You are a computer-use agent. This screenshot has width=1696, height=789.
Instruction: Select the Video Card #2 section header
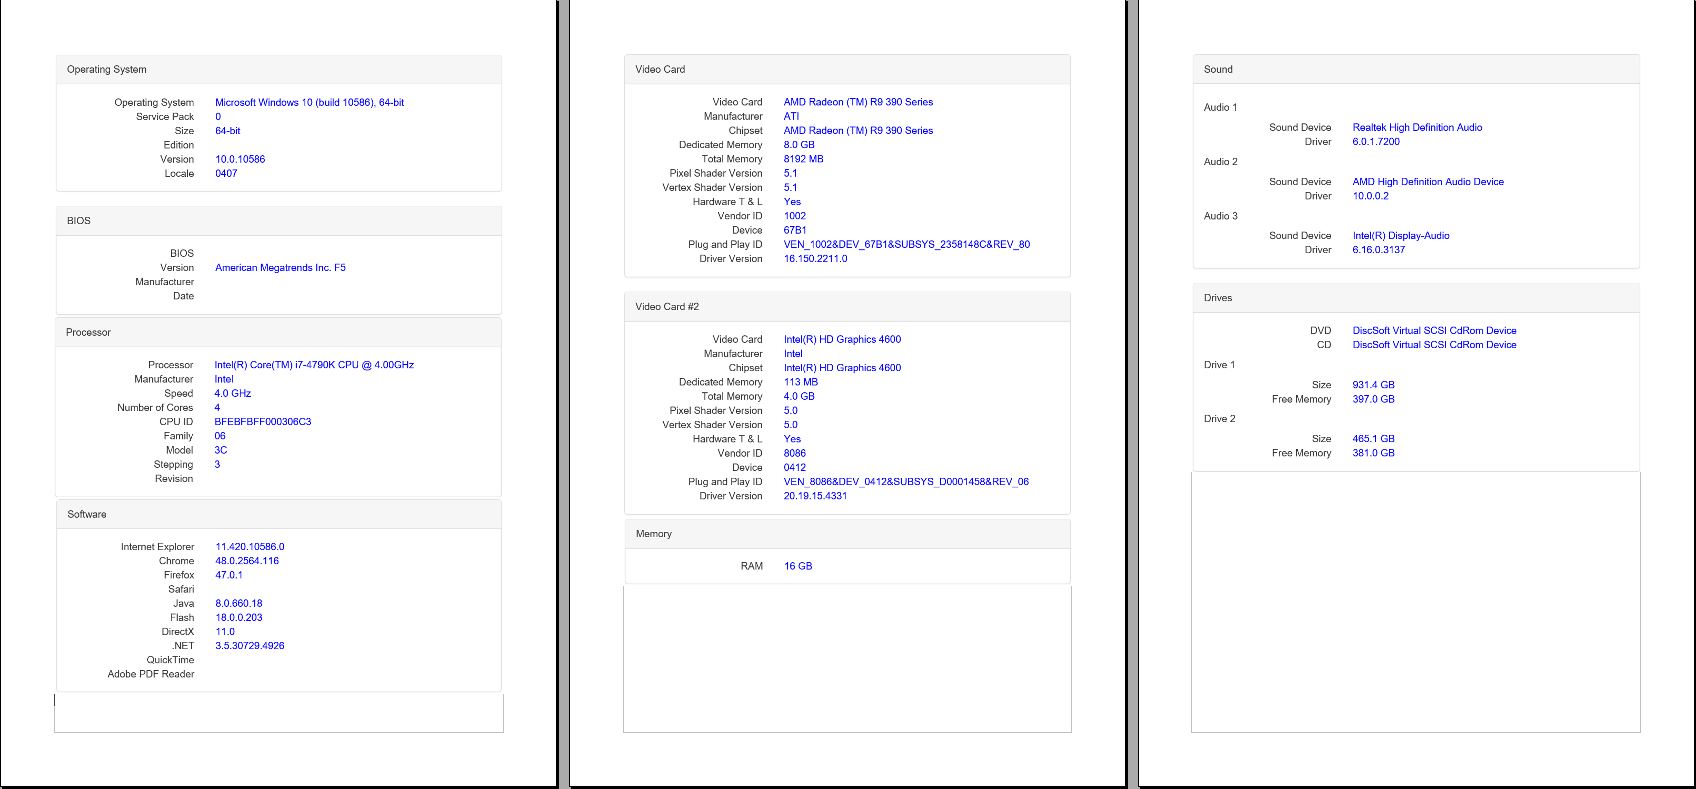pos(667,307)
